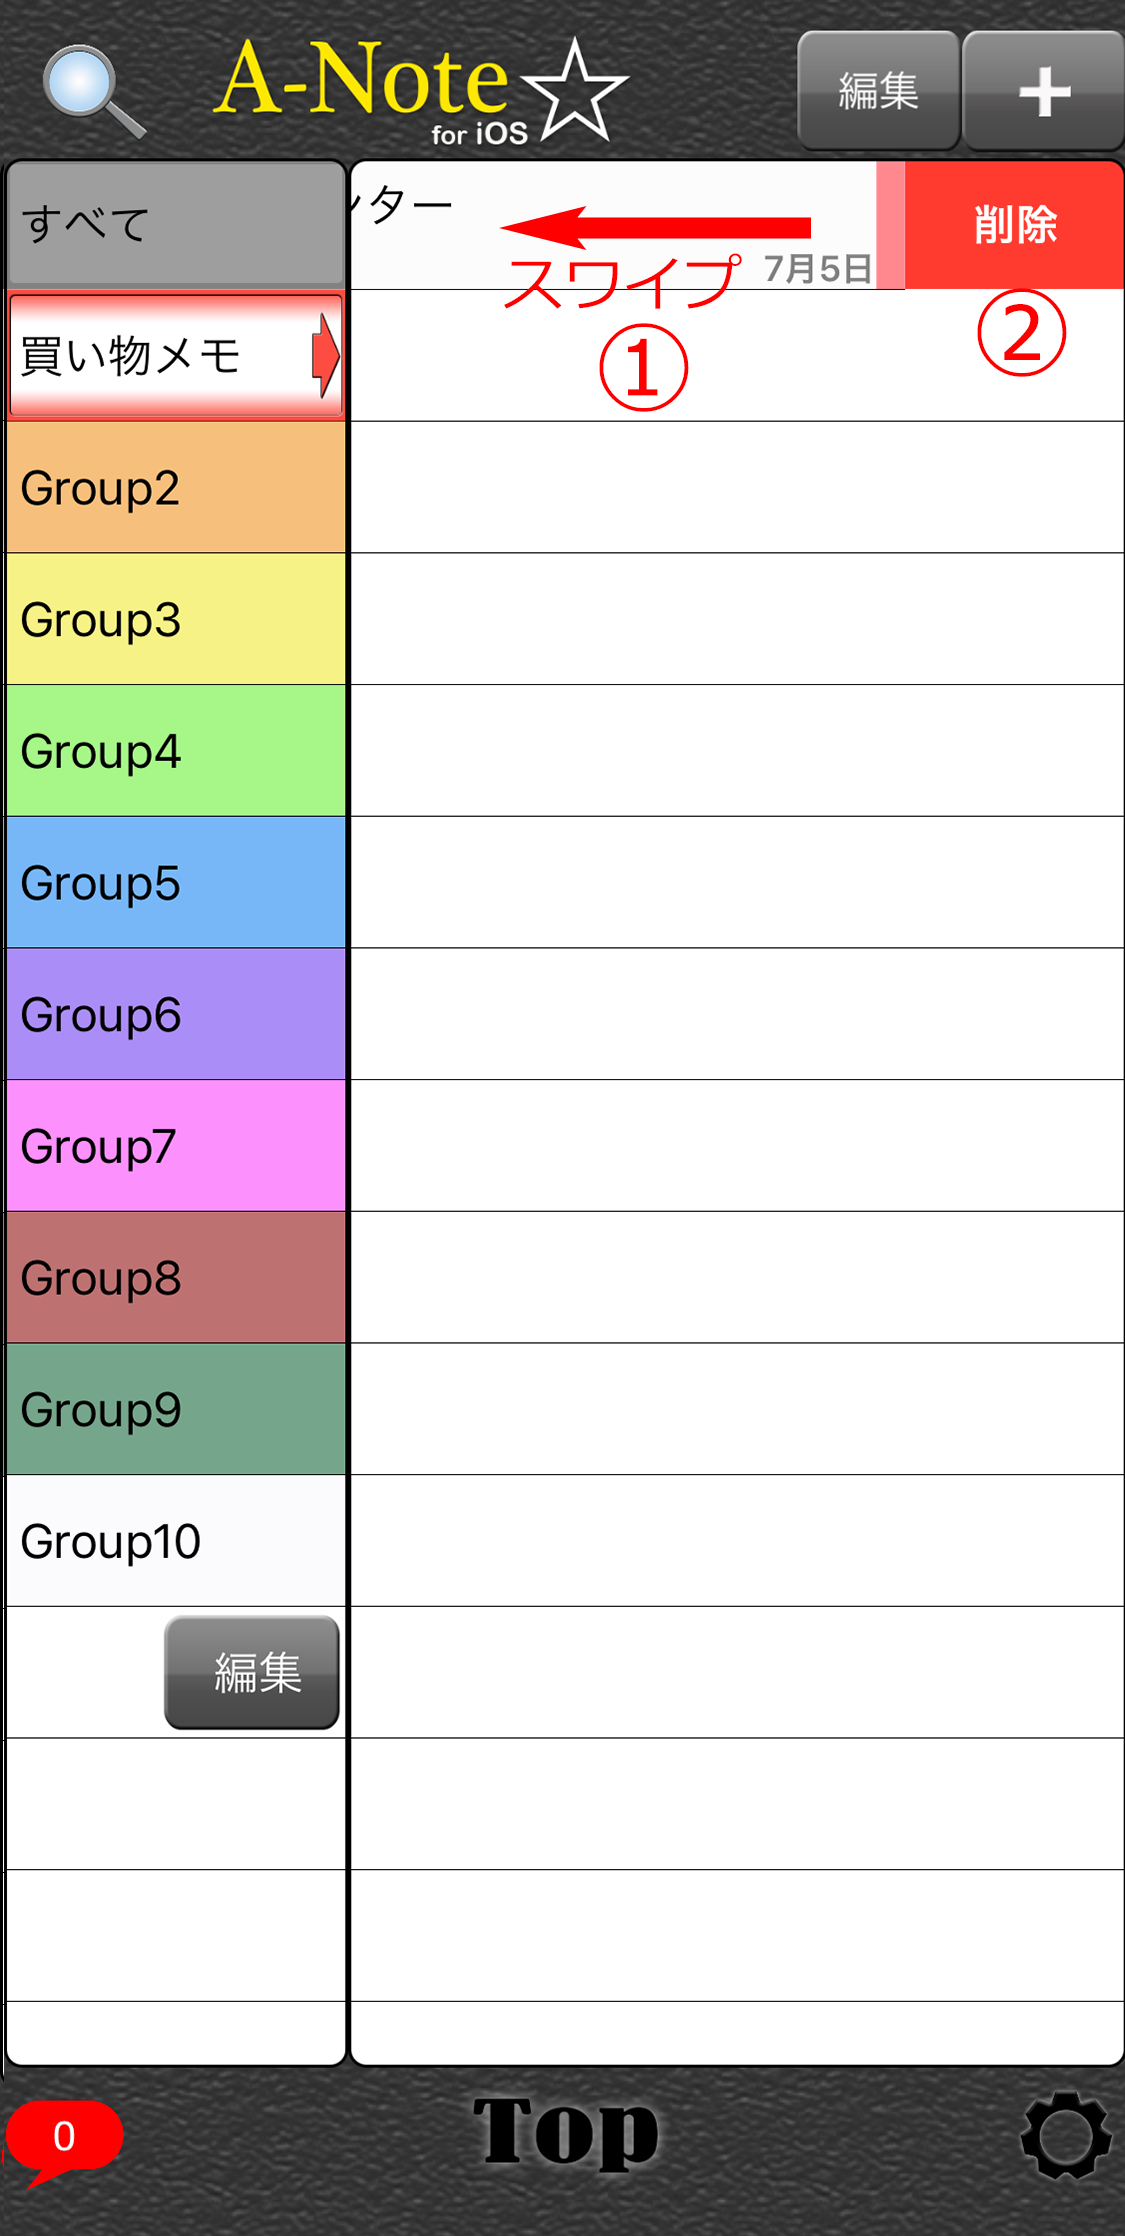Choose orange Group2
Screen dimensions: 1125x2236
pyautogui.click(x=176, y=488)
